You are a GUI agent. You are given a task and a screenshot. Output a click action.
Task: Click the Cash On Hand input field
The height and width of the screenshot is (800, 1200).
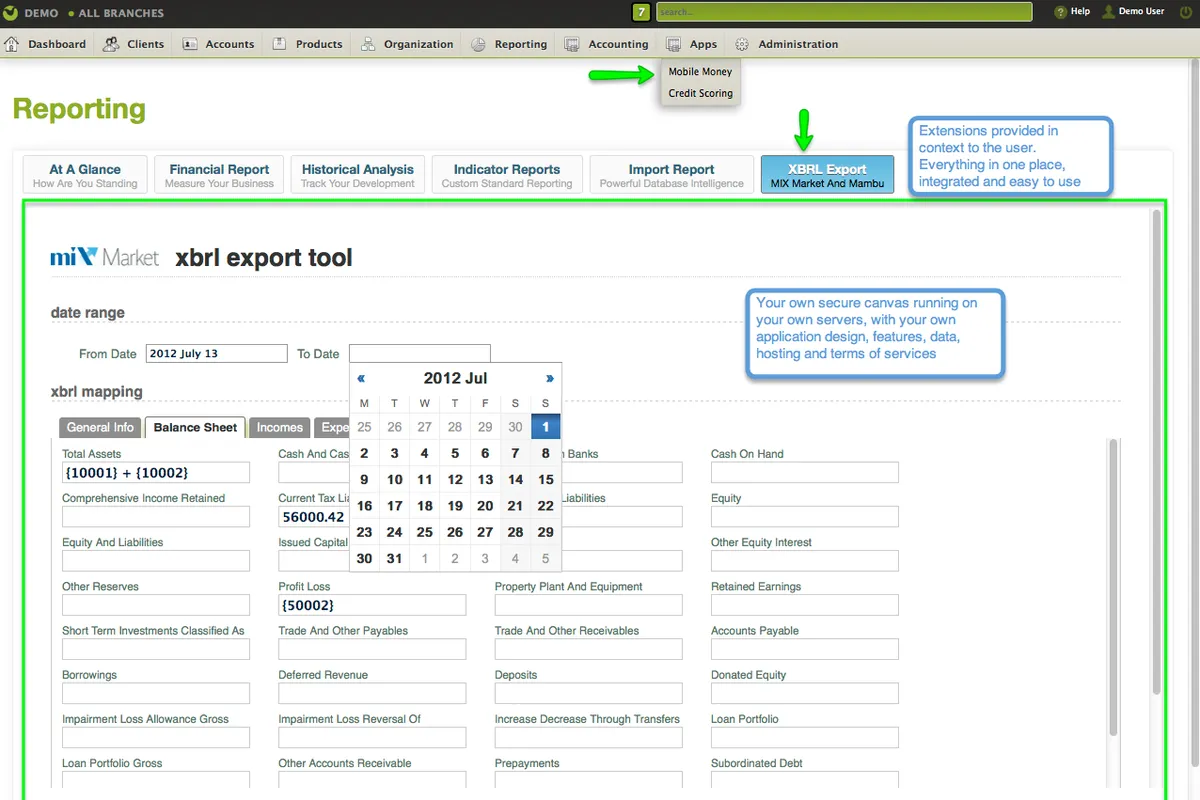(x=805, y=472)
